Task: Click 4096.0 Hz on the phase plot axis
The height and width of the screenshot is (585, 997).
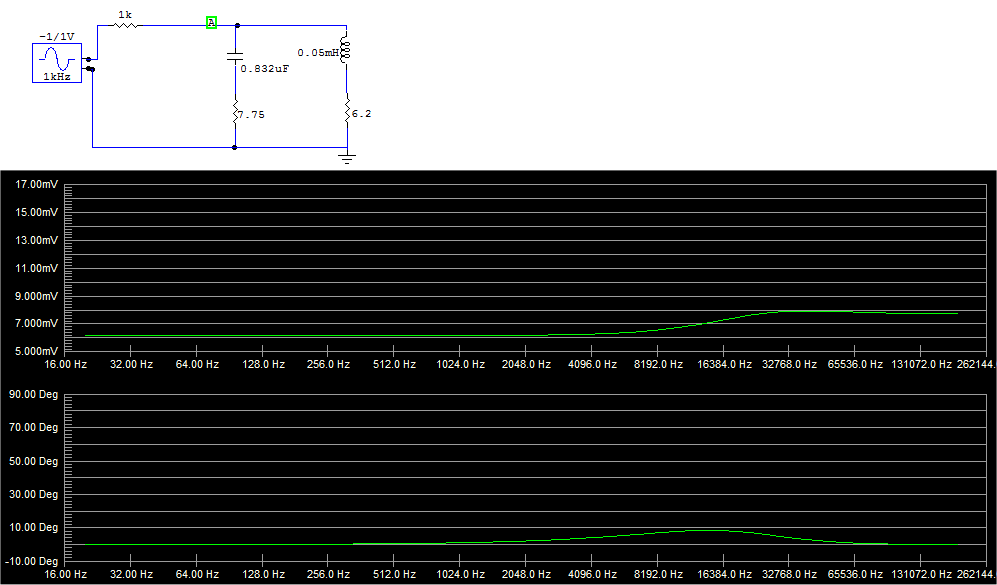Action: click(592, 575)
